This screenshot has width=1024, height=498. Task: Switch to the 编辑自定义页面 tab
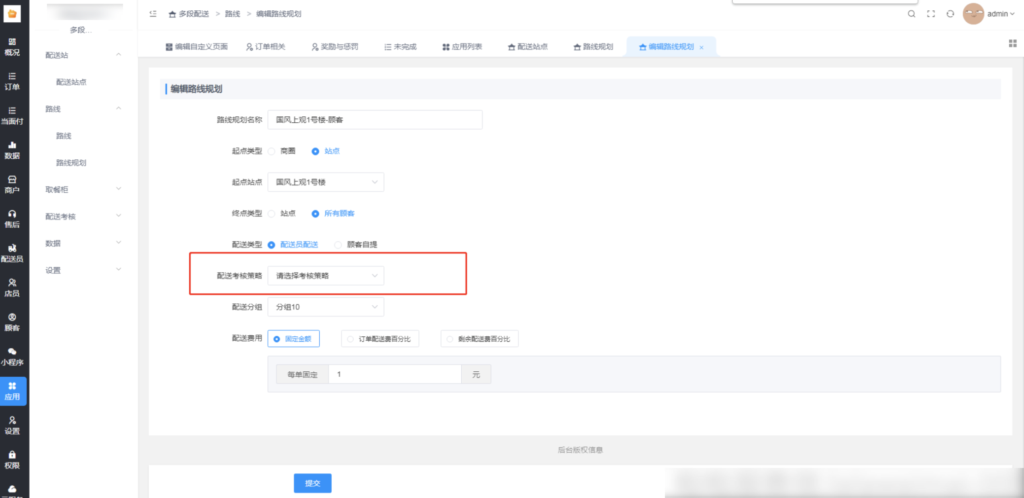[197, 47]
